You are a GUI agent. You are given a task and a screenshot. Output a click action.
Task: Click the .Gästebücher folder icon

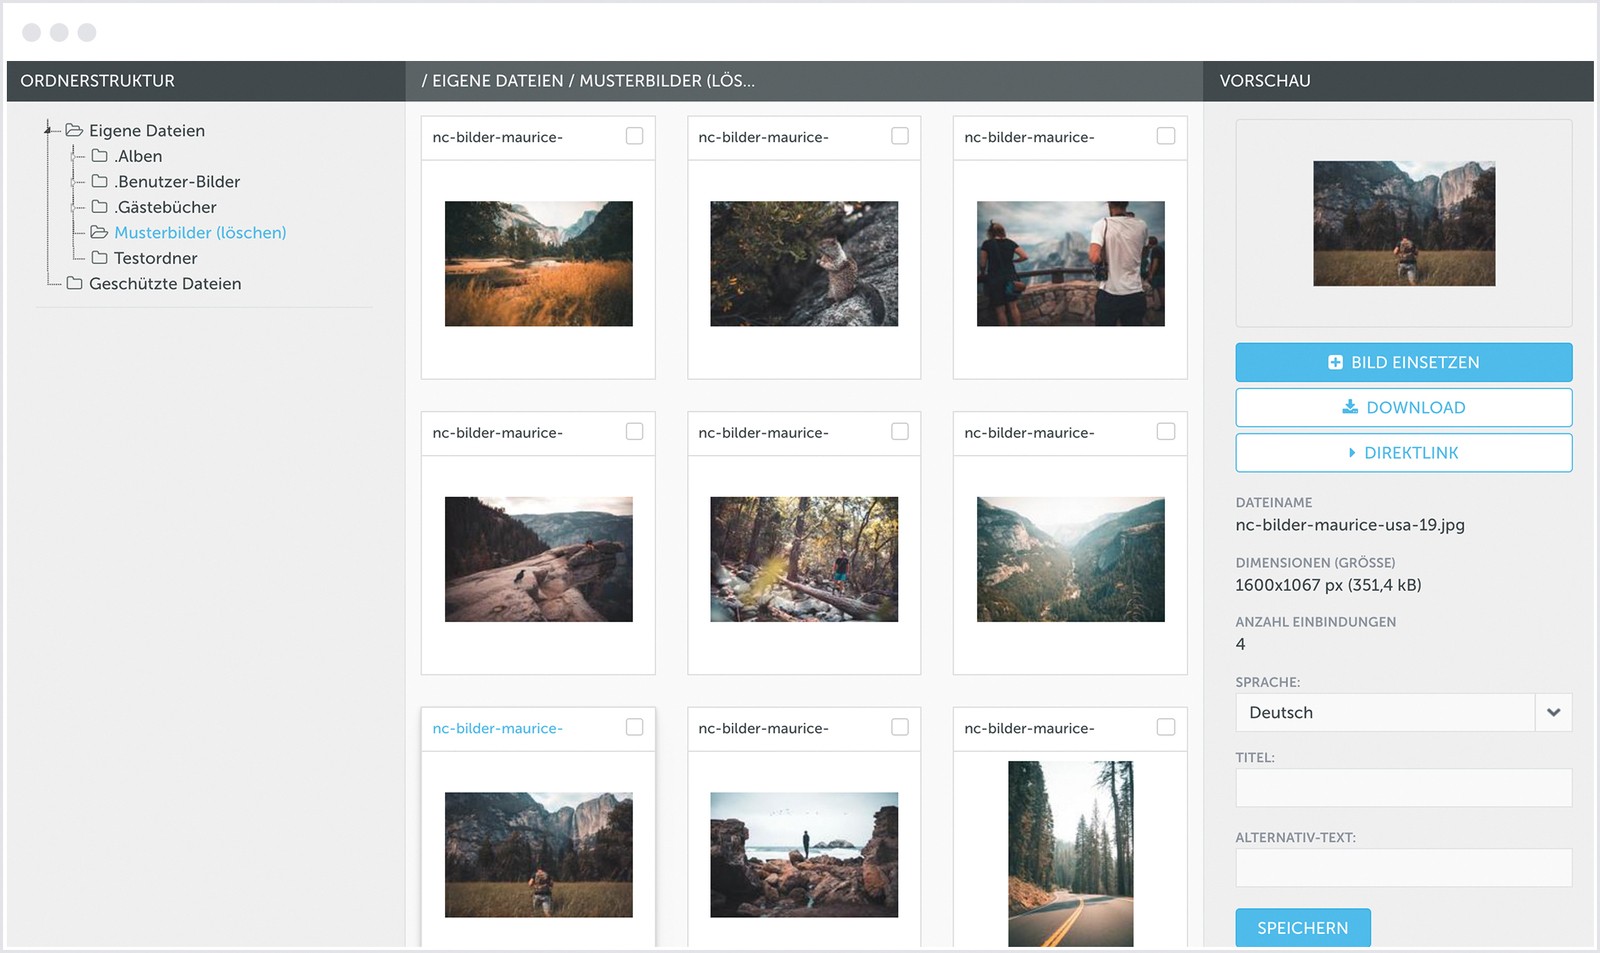point(99,207)
